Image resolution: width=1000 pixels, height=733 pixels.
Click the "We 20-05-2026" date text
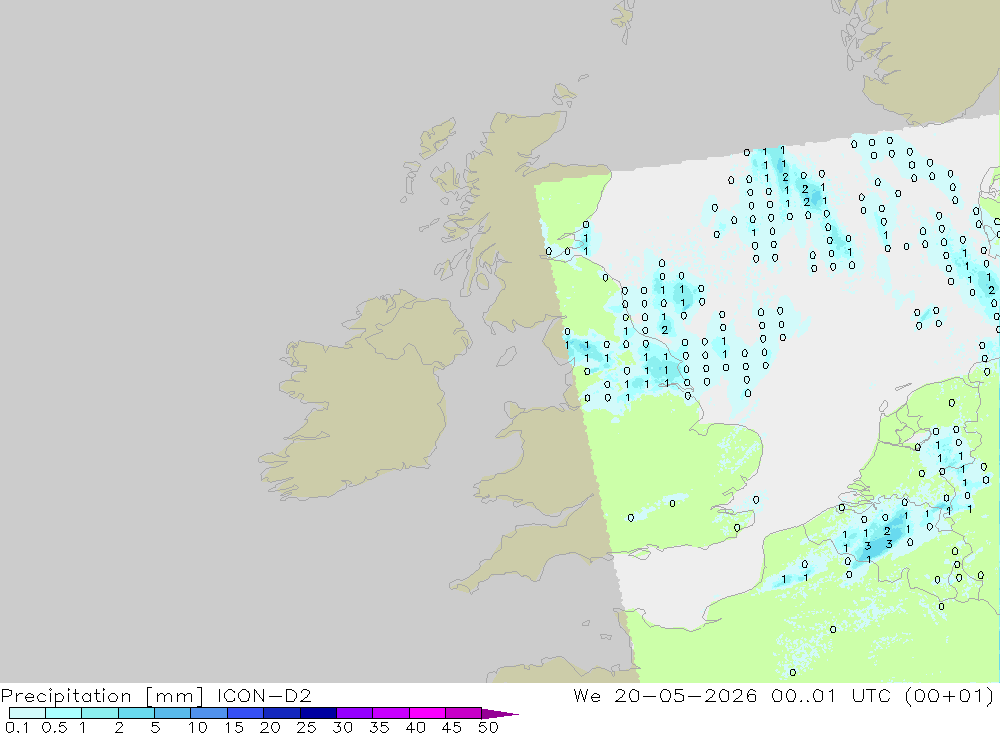point(665,695)
